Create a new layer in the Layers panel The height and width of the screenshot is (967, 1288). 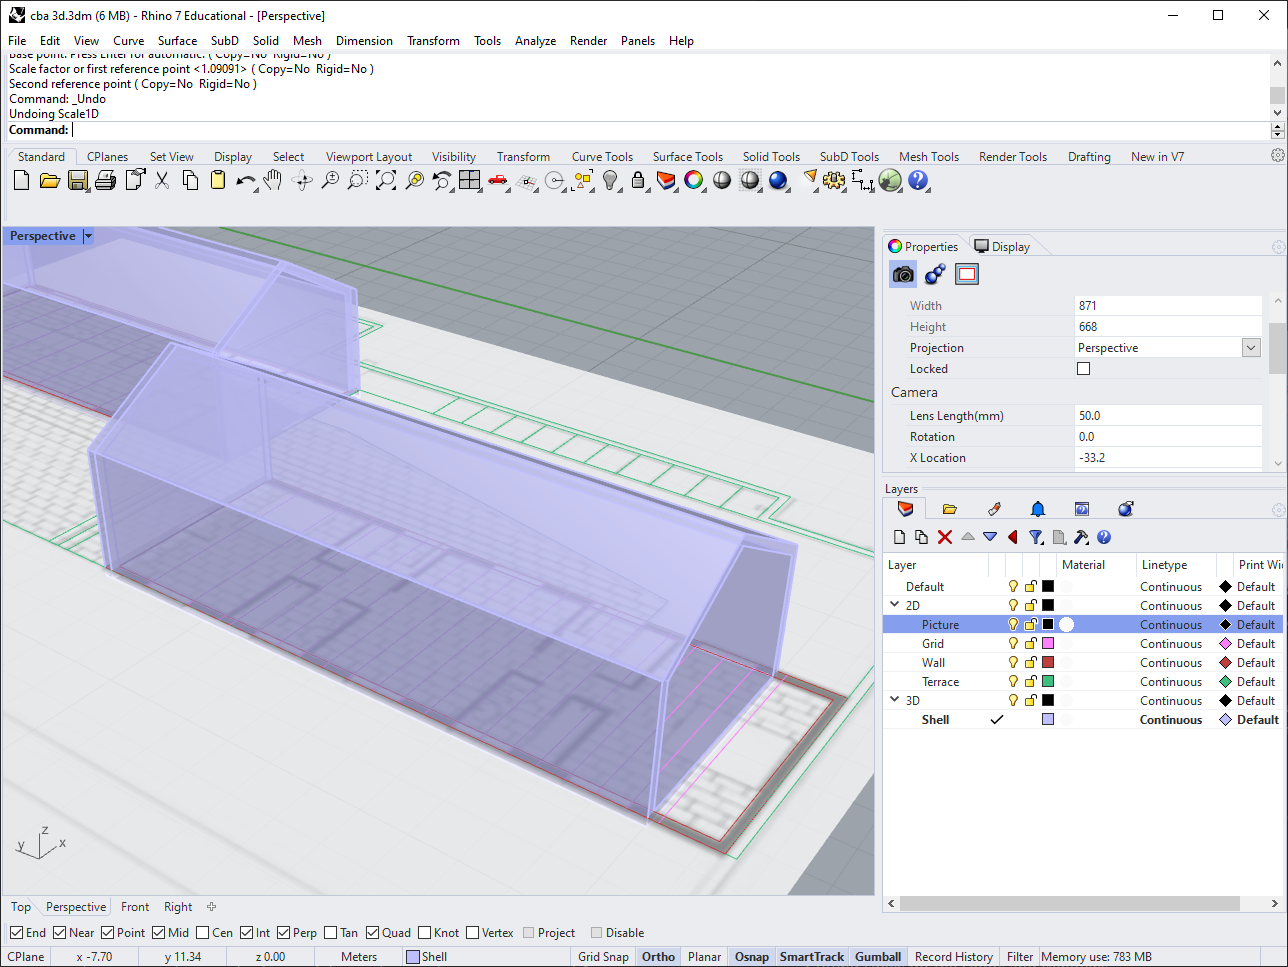(899, 536)
